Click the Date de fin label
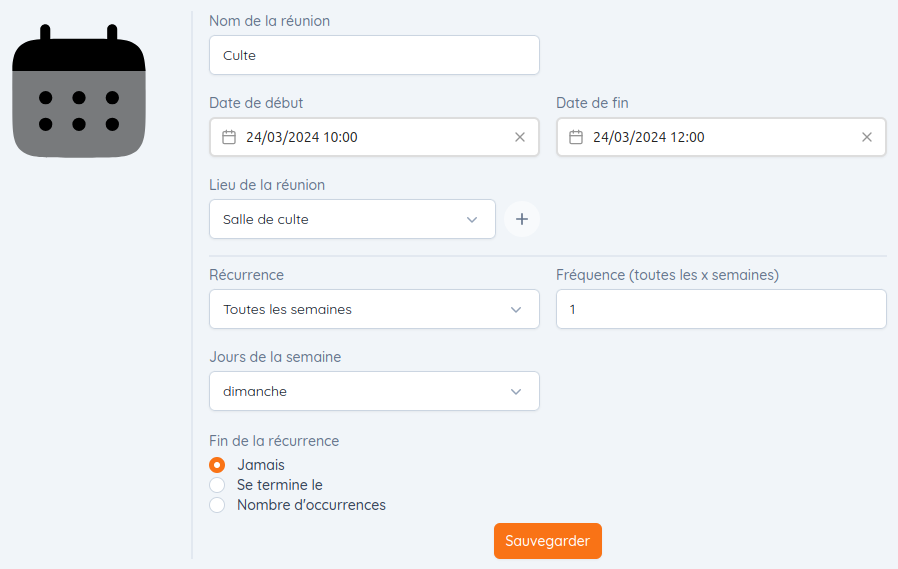This screenshot has width=898, height=569. 593,103
